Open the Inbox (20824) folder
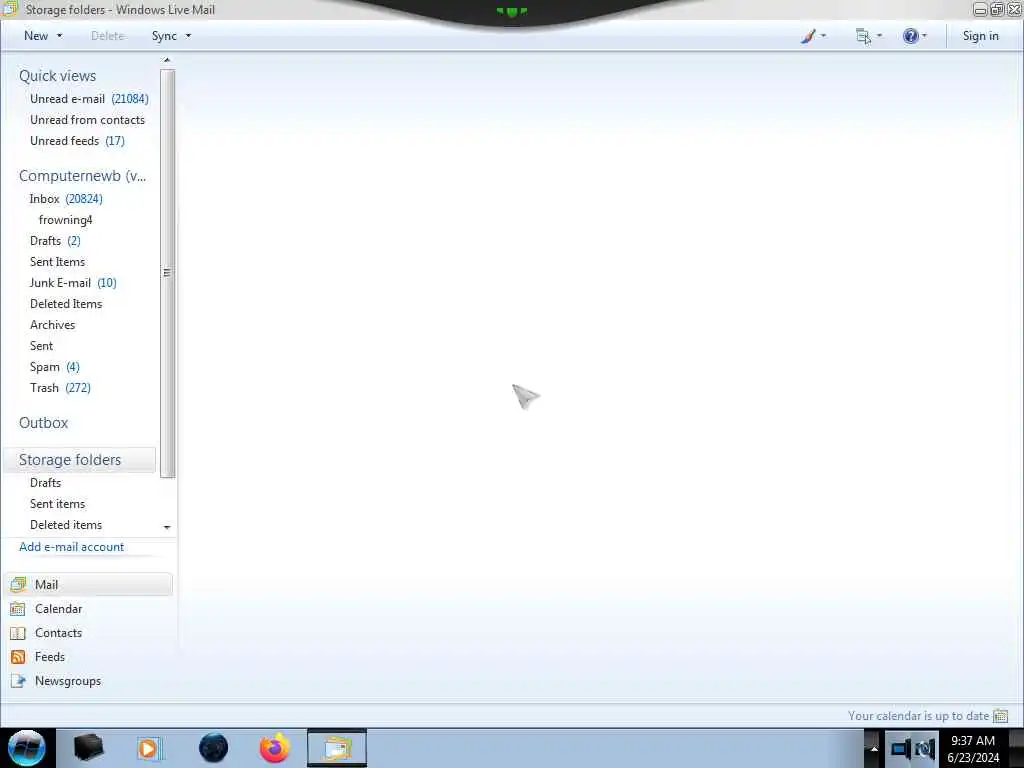This screenshot has width=1024, height=768. [66, 199]
